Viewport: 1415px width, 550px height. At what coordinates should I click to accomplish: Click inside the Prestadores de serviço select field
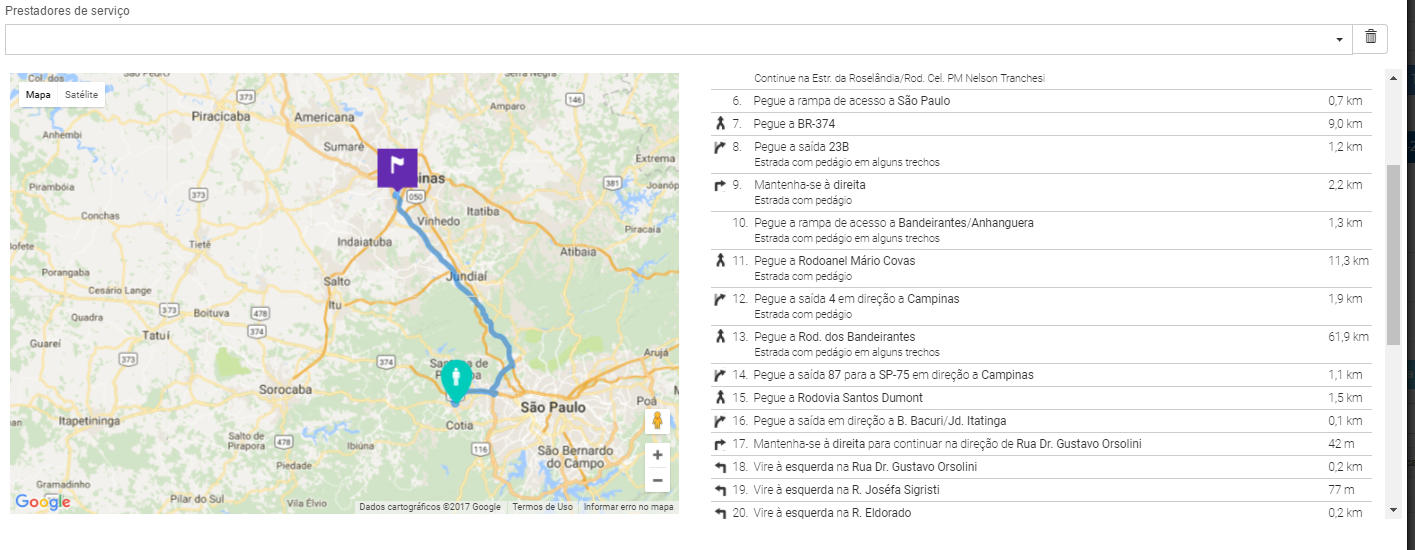click(678, 39)
